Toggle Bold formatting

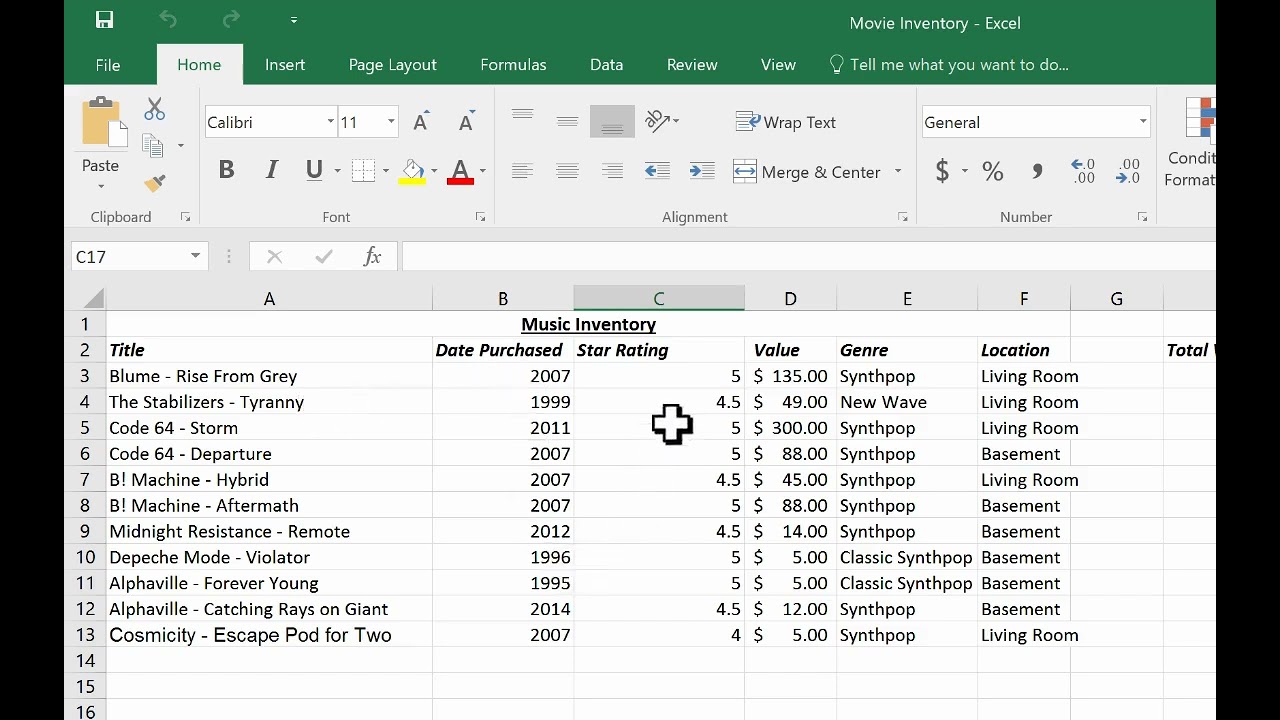point(226,171)
